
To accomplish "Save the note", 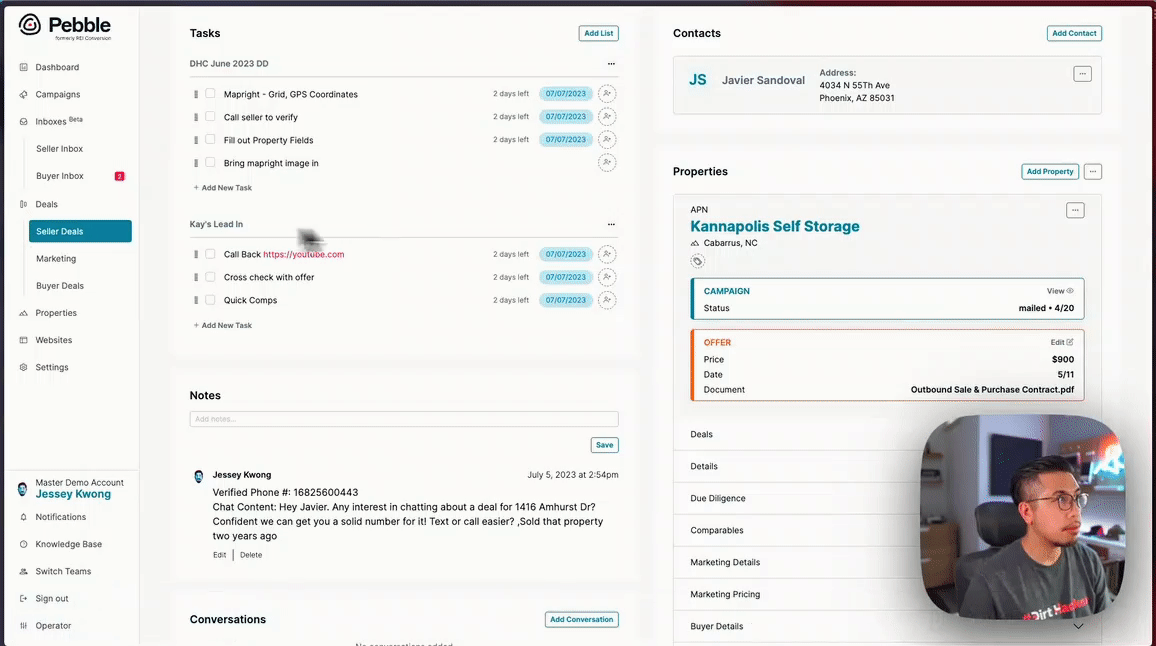I will click(605, 445).
